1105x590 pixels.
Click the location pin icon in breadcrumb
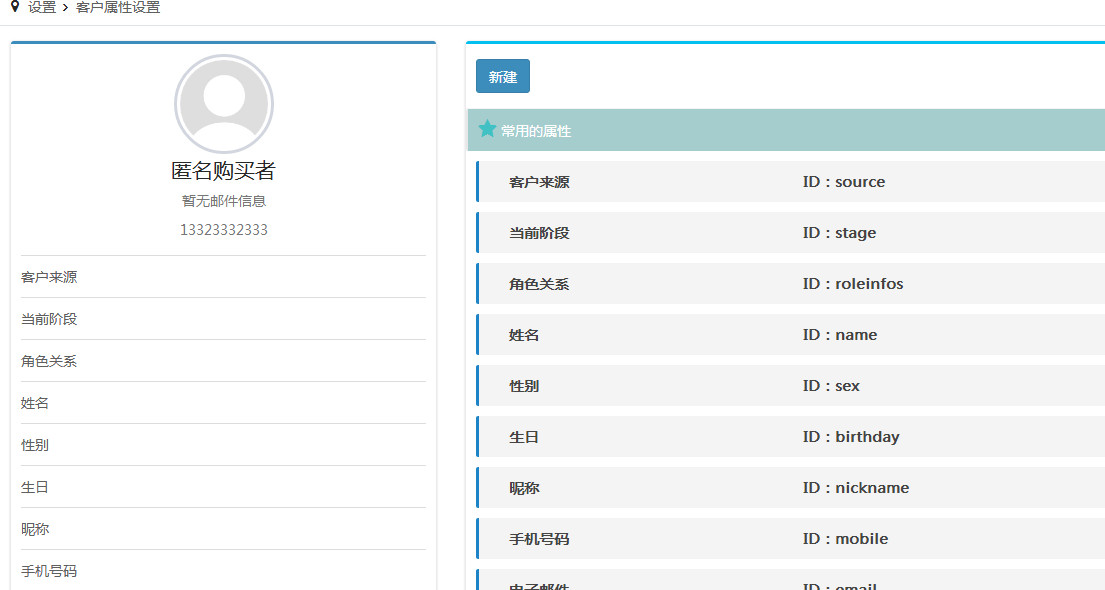(15, 7)
